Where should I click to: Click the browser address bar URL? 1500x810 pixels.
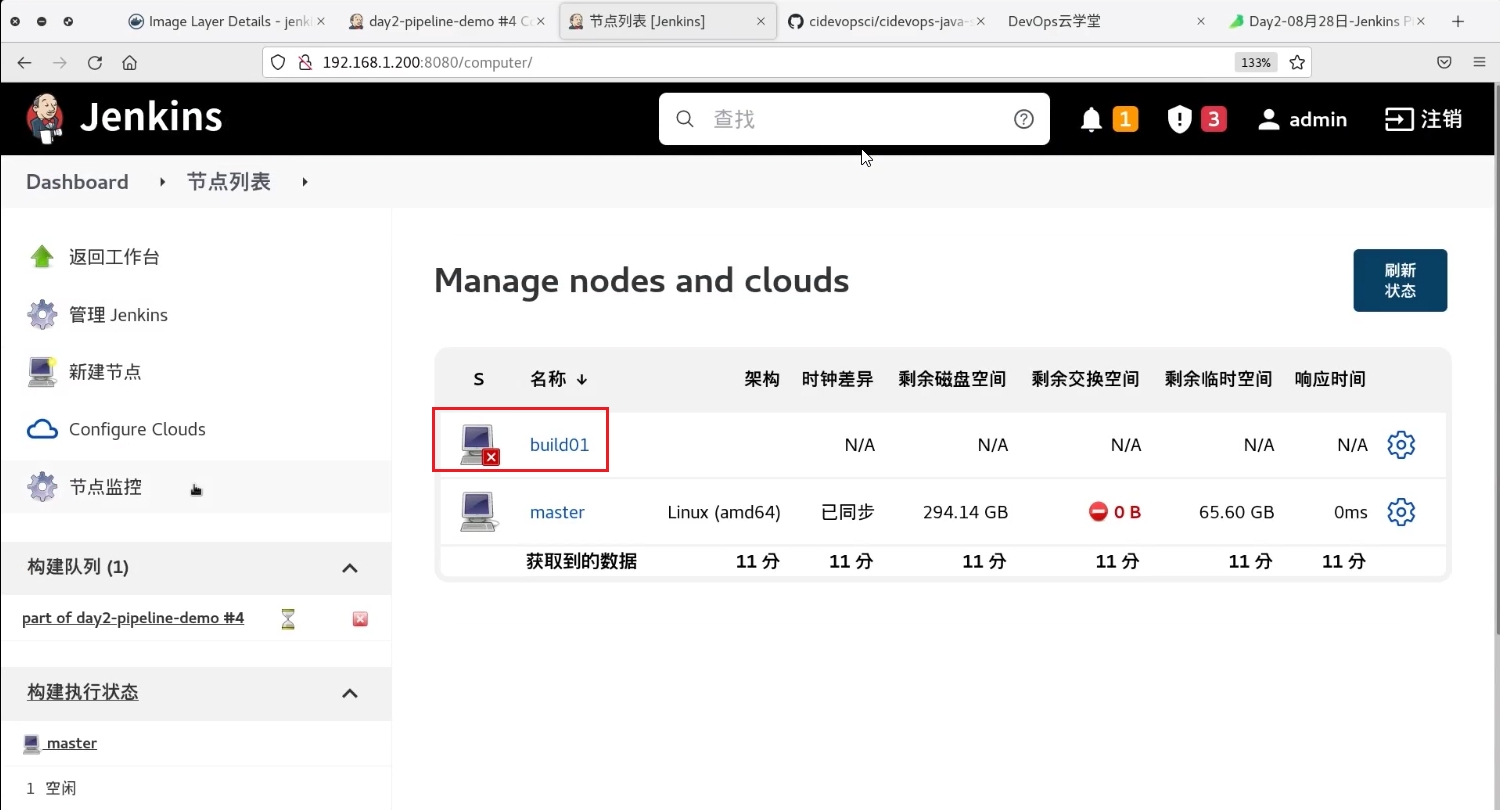[427, 62]
